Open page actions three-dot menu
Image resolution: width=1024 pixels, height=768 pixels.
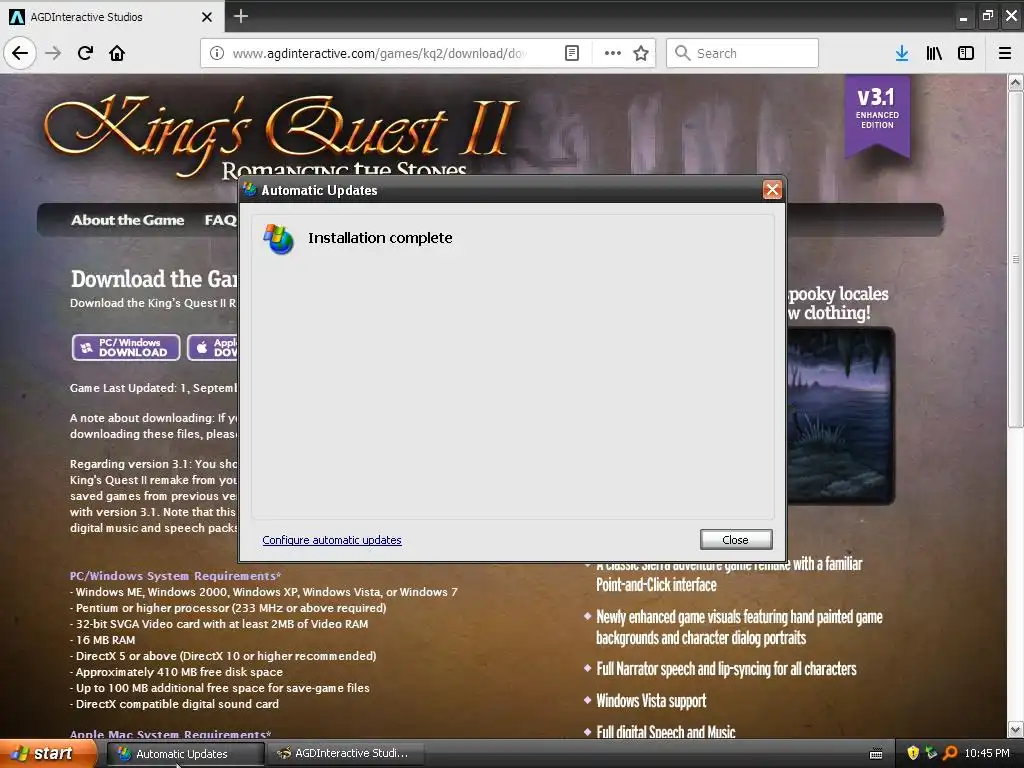tap(613, 53)
